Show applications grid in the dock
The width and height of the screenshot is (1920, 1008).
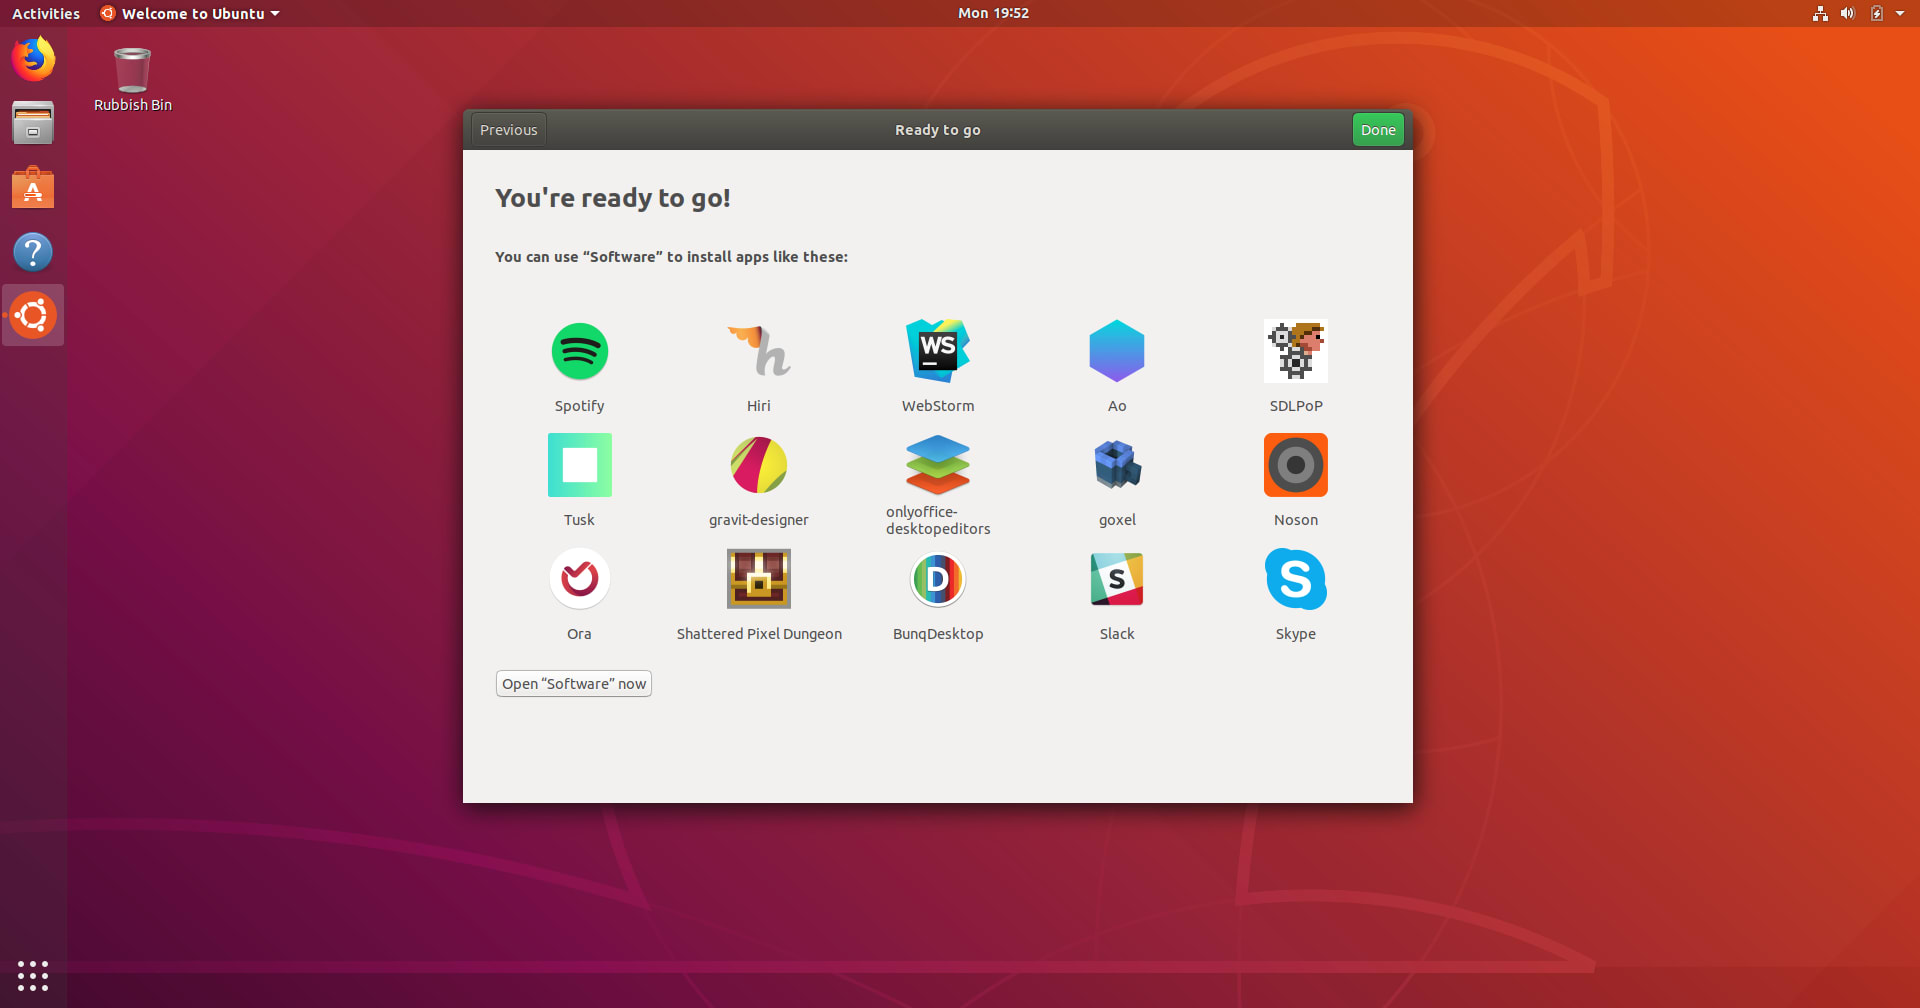33,975
